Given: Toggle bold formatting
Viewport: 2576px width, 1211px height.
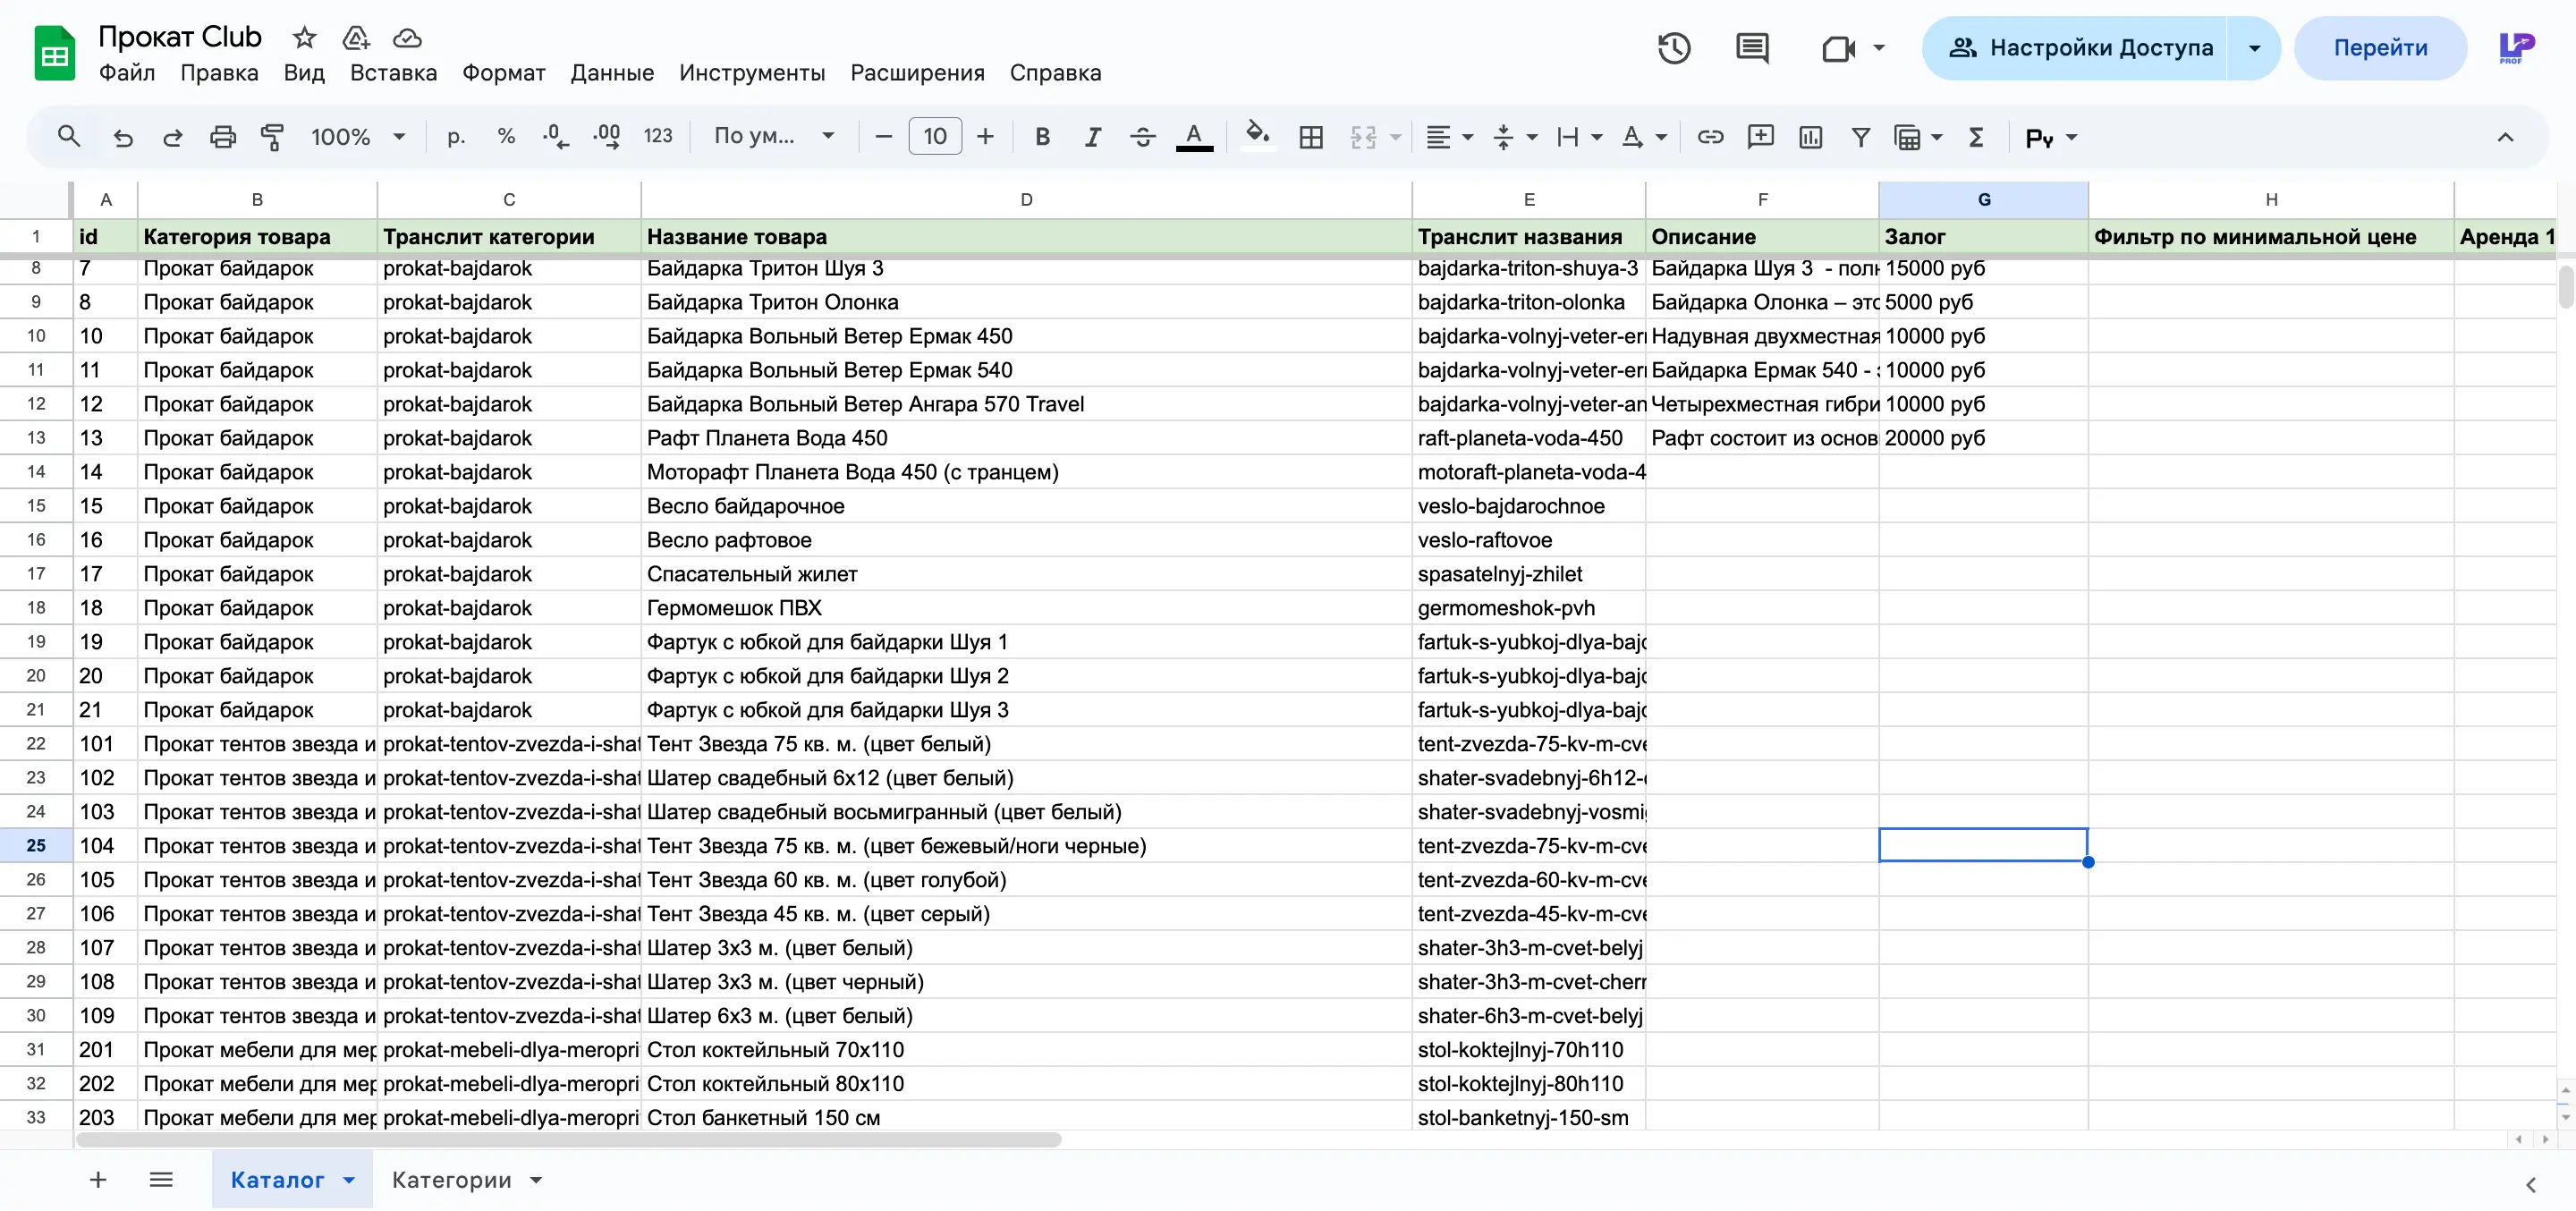Looking at the screenshot, I should tap(1042, 137).
